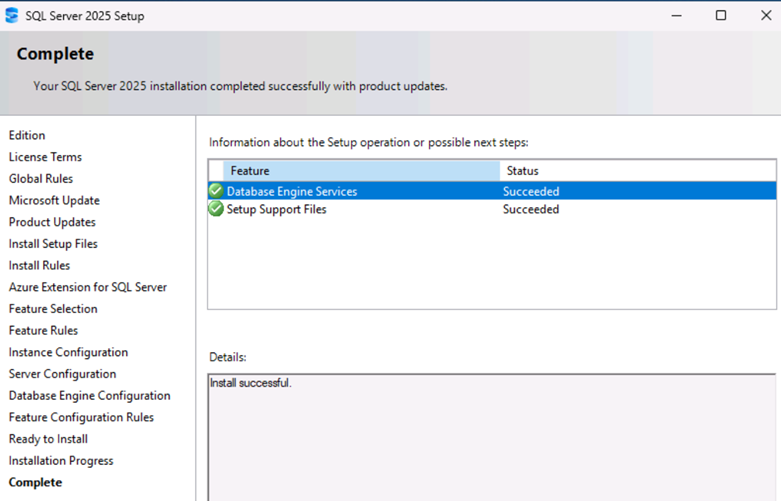Click the Global Rules step
The image size is (781, 501).
pos(41,179)
